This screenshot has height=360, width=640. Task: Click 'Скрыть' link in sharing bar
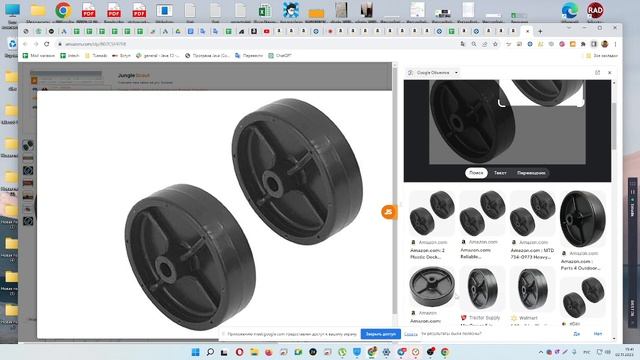click(411, 334)
